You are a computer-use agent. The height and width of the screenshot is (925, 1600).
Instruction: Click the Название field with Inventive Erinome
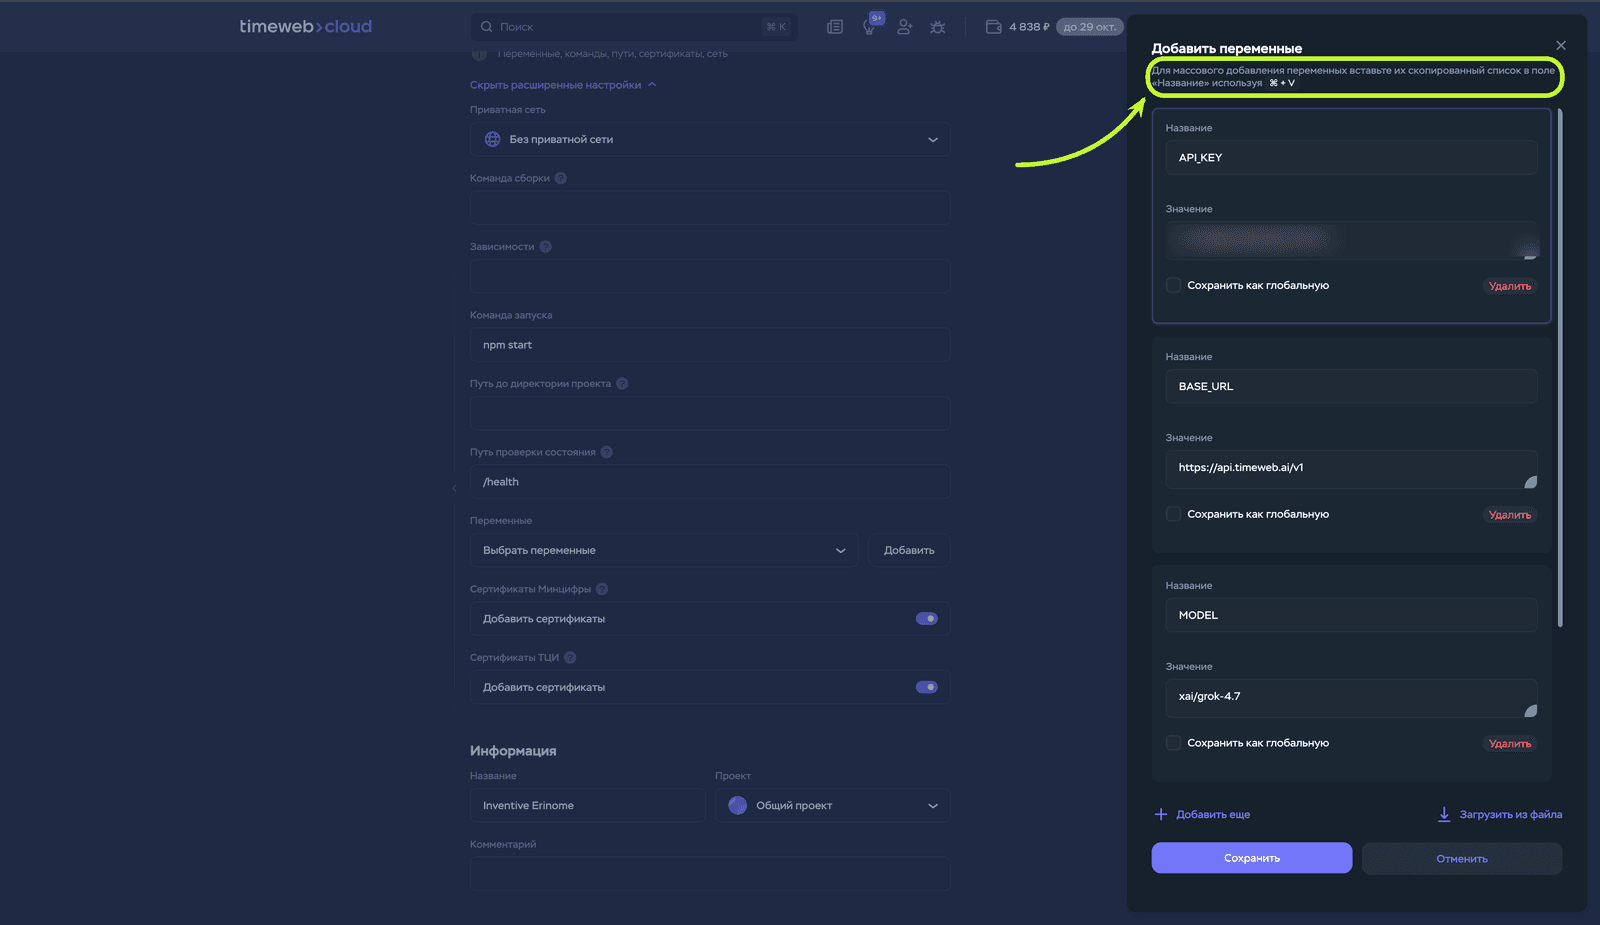pyautogui.click(x=588, y=806)
